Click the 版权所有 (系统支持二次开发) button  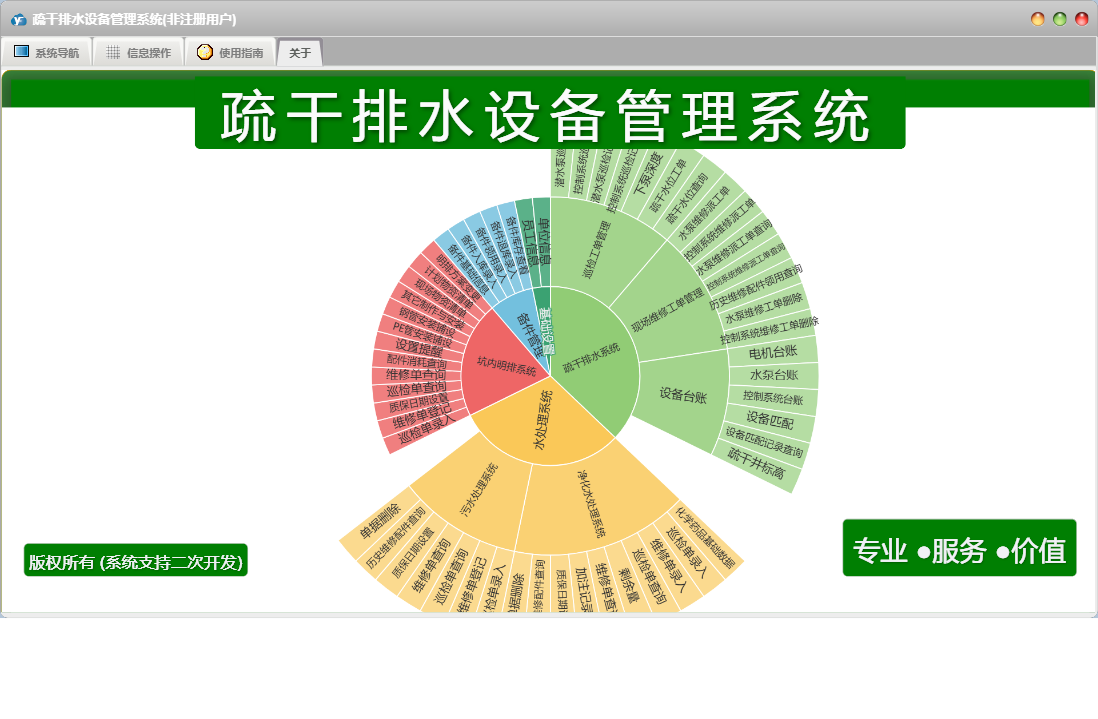click(x=136, y=561)
